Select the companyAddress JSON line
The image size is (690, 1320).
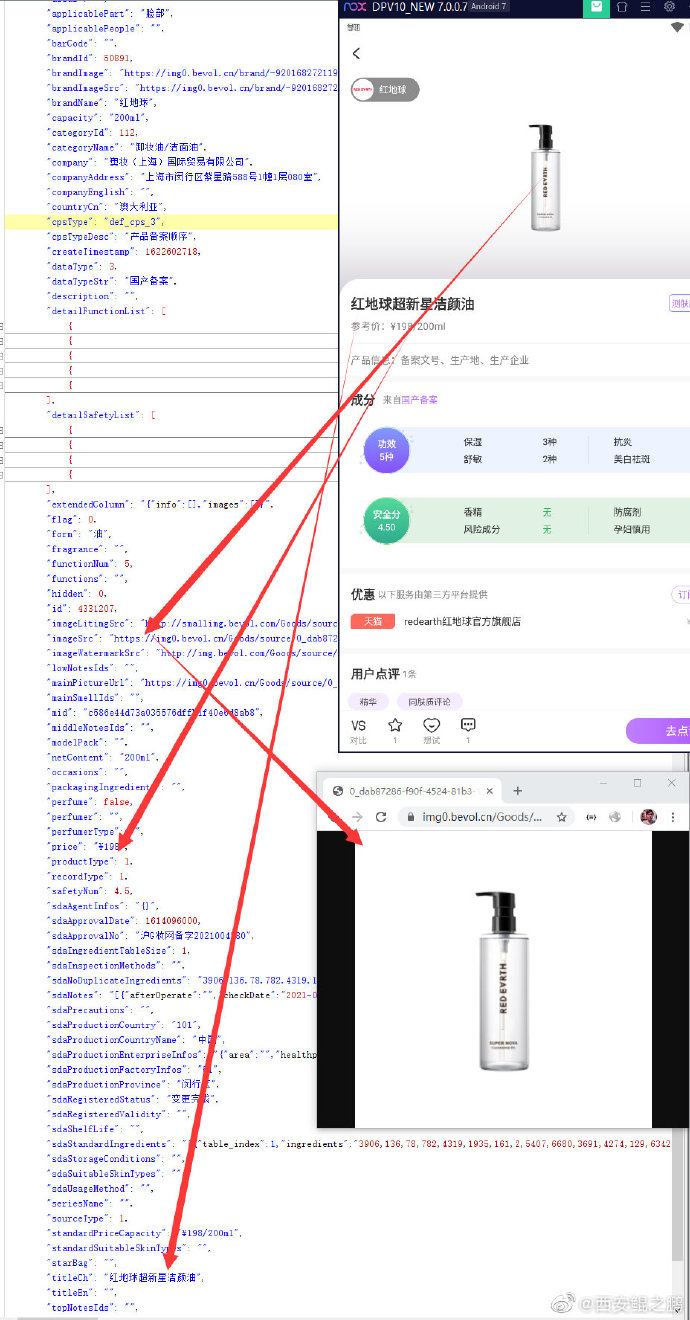[188, 176]
